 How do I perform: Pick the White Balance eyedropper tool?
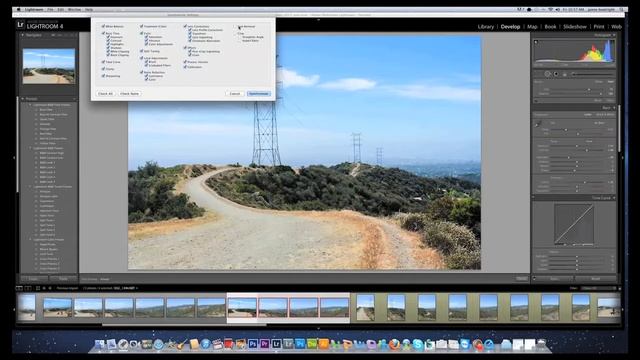pos(538,124)
